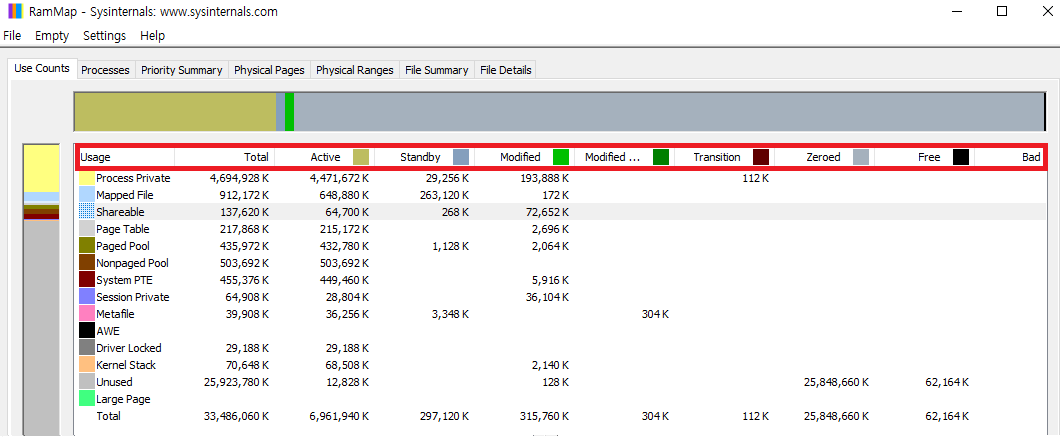The image size is (1060, 437).
Task: Click the Zeroed gray swatch in header
Action: (861, 157)
